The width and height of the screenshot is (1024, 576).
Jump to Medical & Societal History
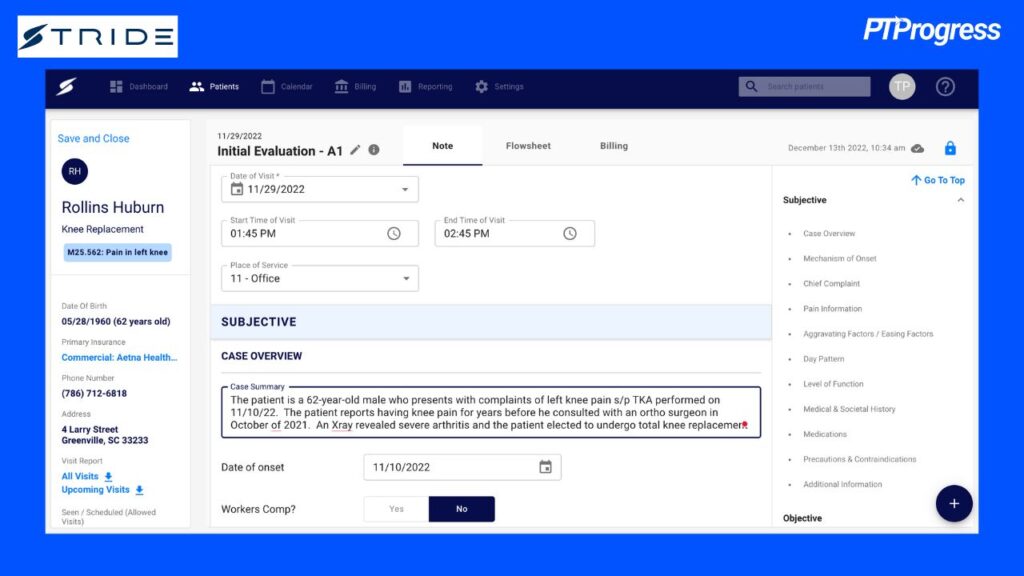point(849,409)
